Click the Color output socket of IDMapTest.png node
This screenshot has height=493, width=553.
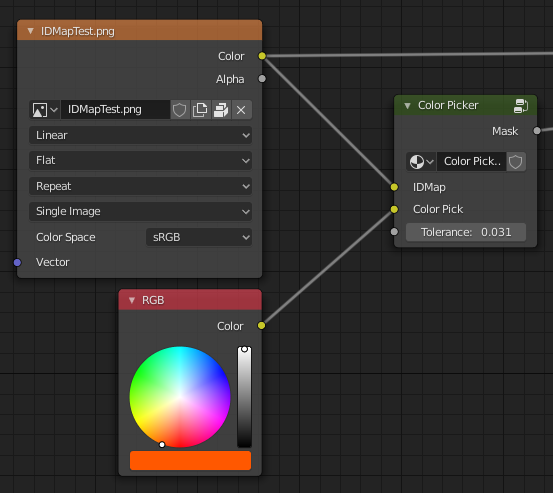(262, 56)
